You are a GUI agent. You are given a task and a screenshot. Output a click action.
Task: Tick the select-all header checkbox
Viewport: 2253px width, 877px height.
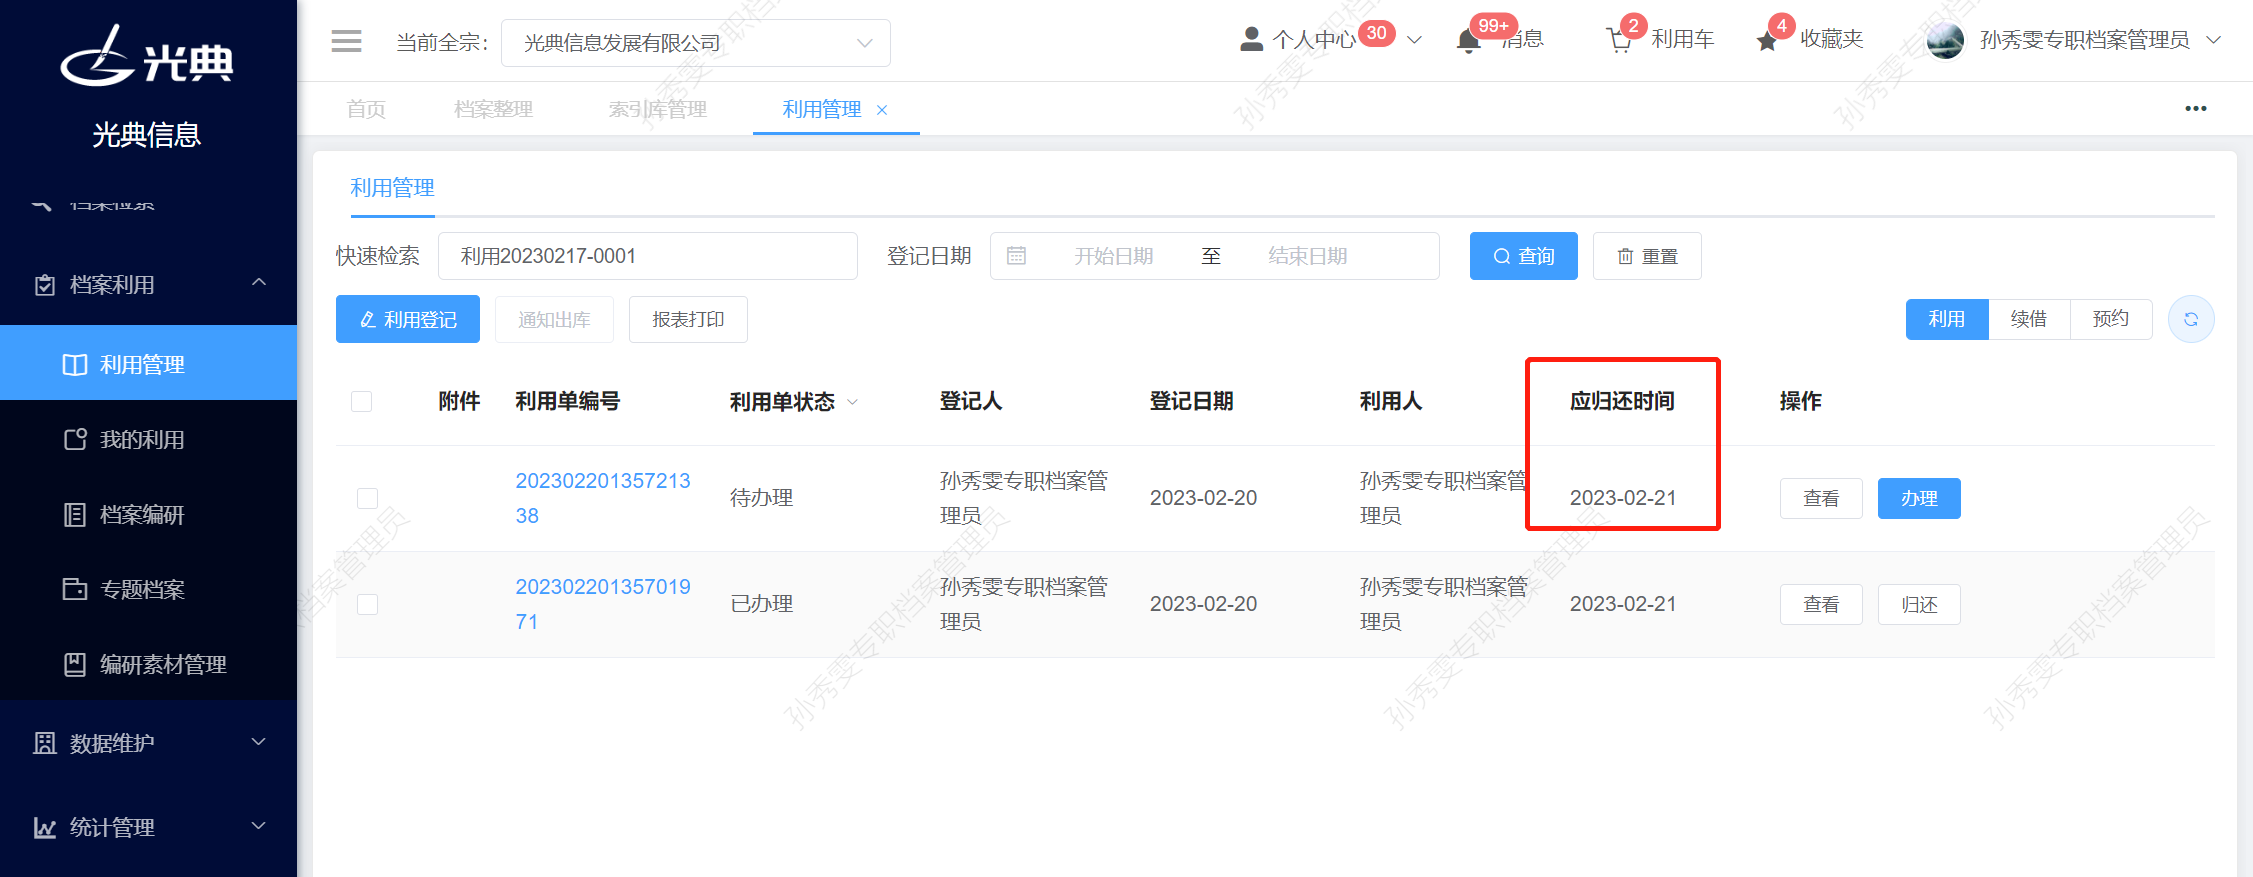362,401
